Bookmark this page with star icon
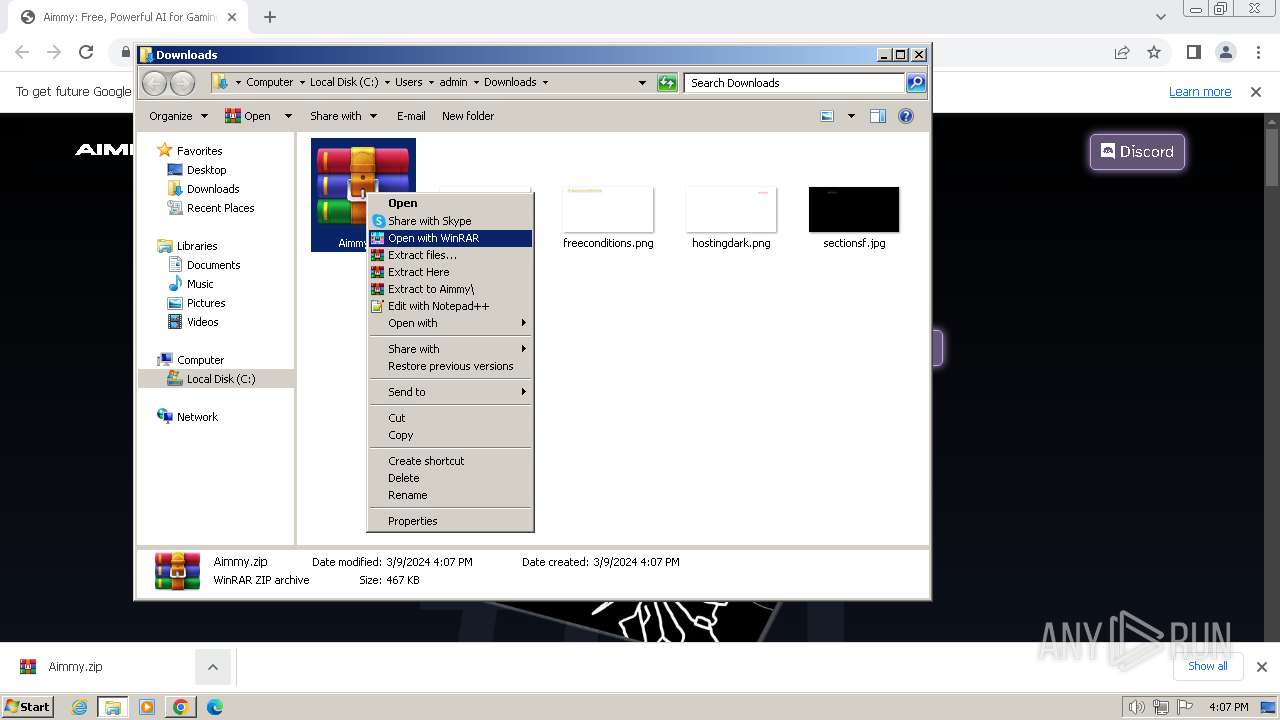This screenshot has height=720, width=1280. pyautogui.click(x=1154, y=52)
